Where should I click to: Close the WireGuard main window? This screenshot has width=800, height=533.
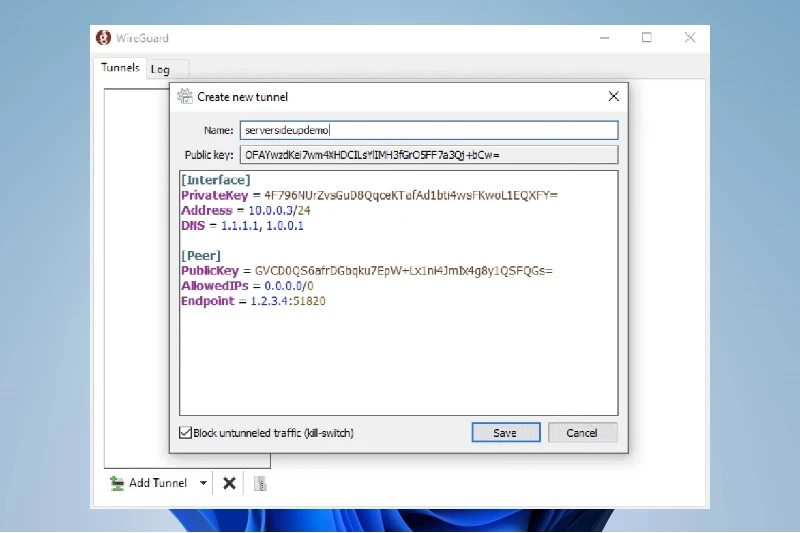(x=690, y=38)
